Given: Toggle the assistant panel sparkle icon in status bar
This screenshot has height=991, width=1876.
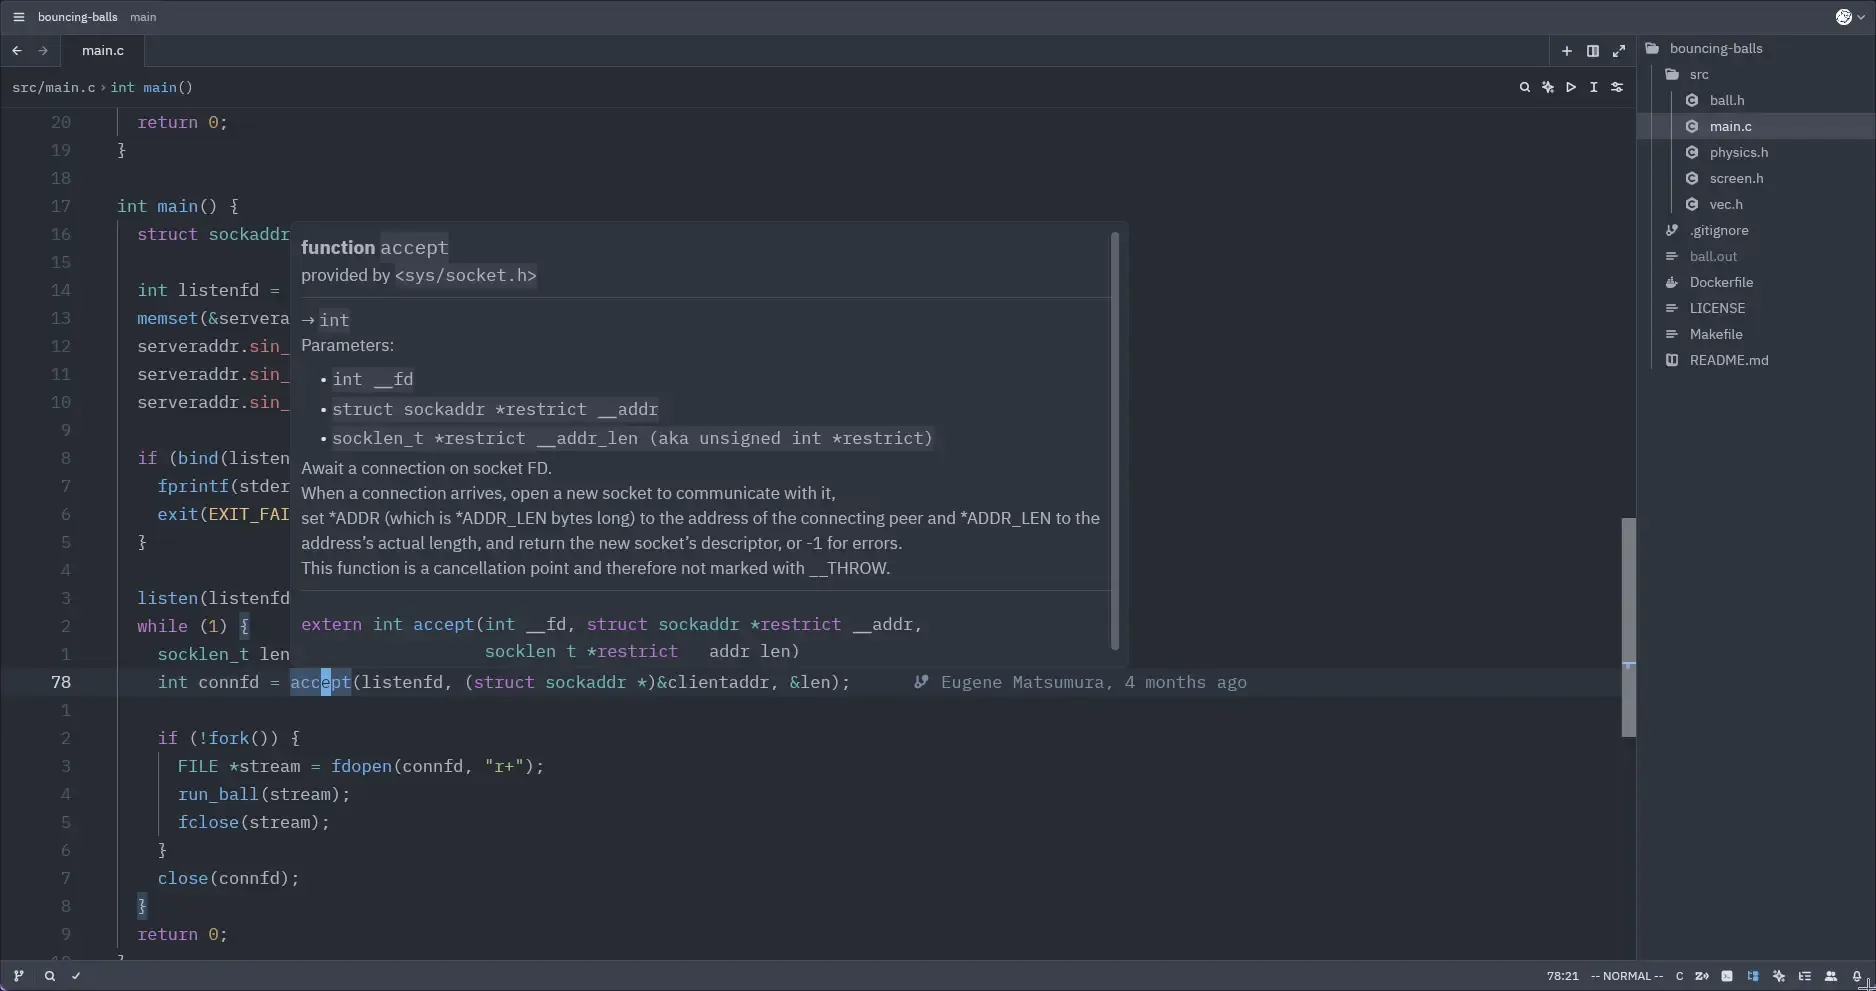Looking at the screenshot, I should click(1779, 976).
